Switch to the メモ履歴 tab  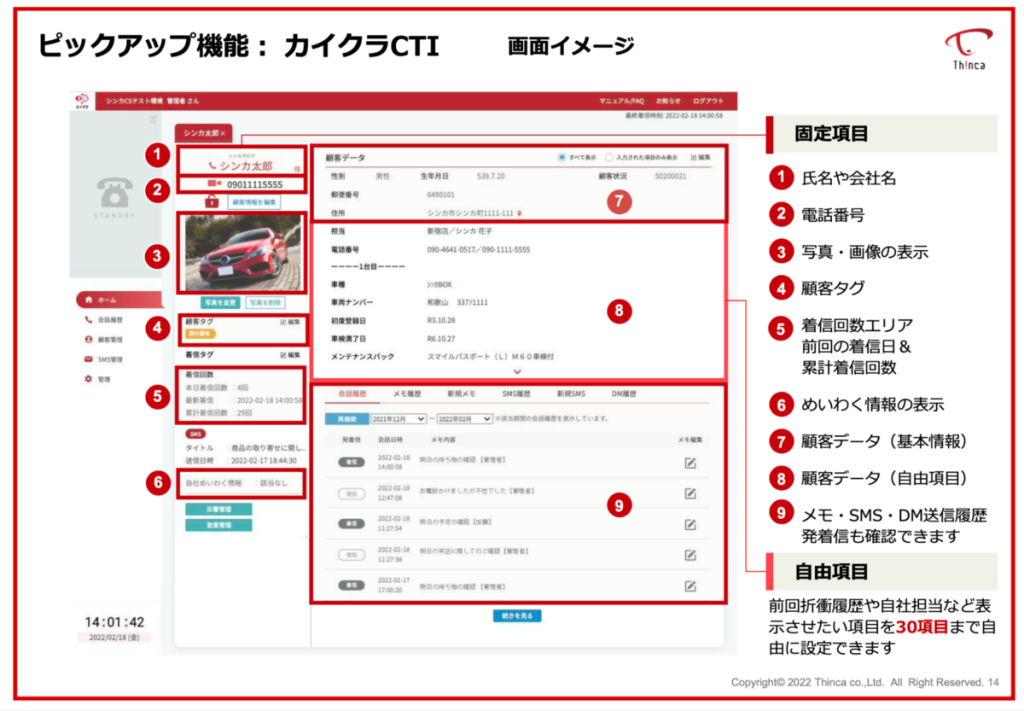407,394
